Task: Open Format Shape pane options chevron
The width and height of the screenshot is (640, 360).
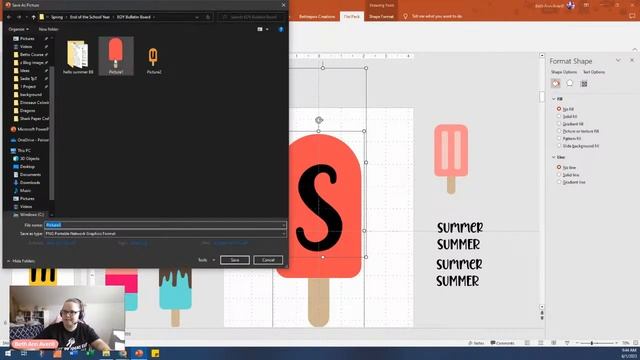Action: (x=618, y=60)
